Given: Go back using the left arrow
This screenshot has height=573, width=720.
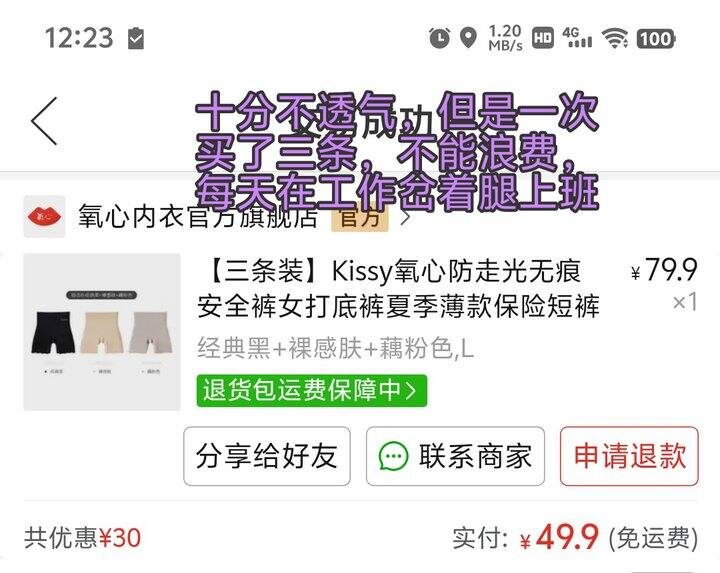Looking at the screenshot, I should (45, 121).
